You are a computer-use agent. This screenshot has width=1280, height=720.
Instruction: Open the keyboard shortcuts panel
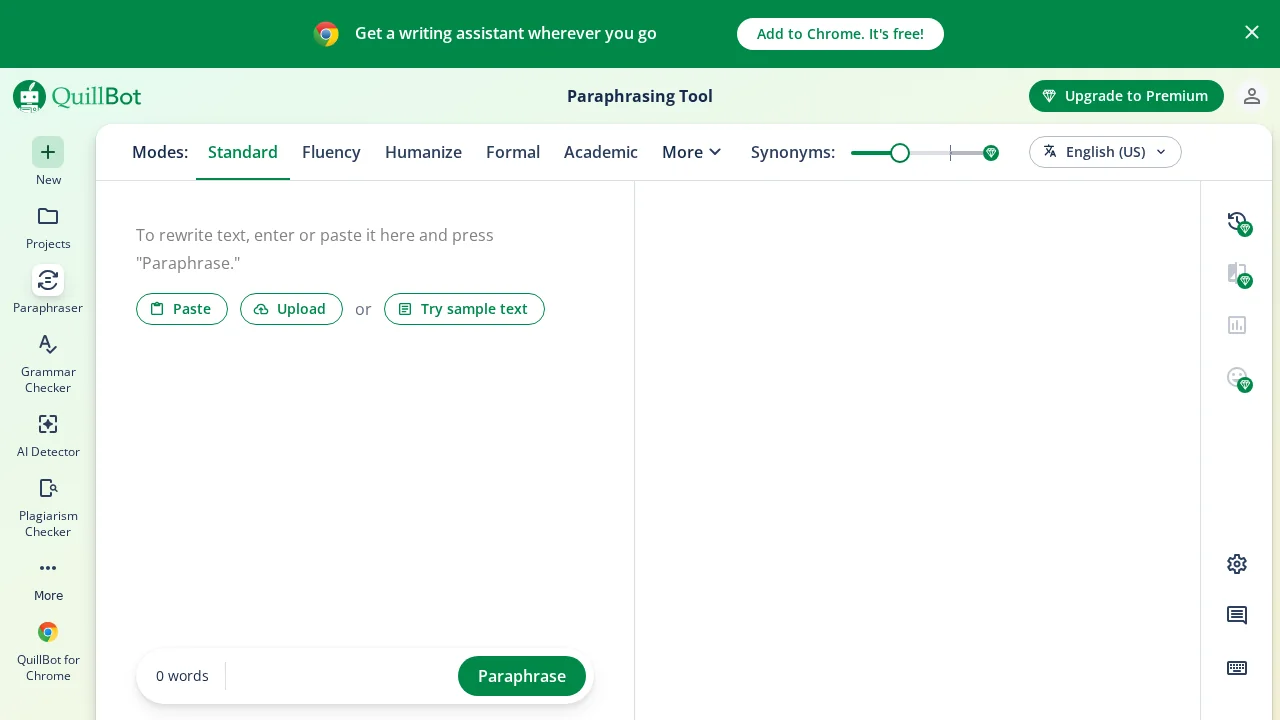1237,667
